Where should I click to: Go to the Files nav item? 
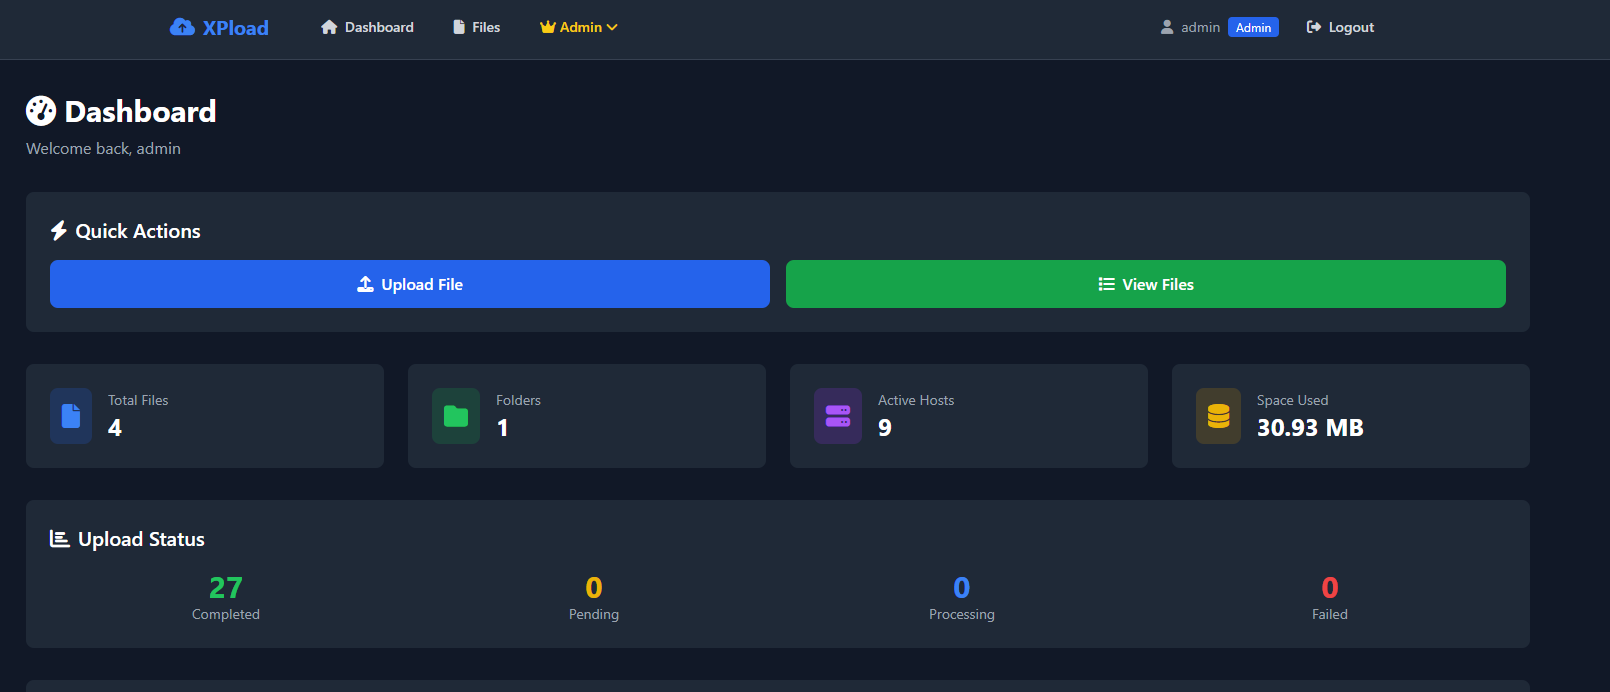pos(476,27)
